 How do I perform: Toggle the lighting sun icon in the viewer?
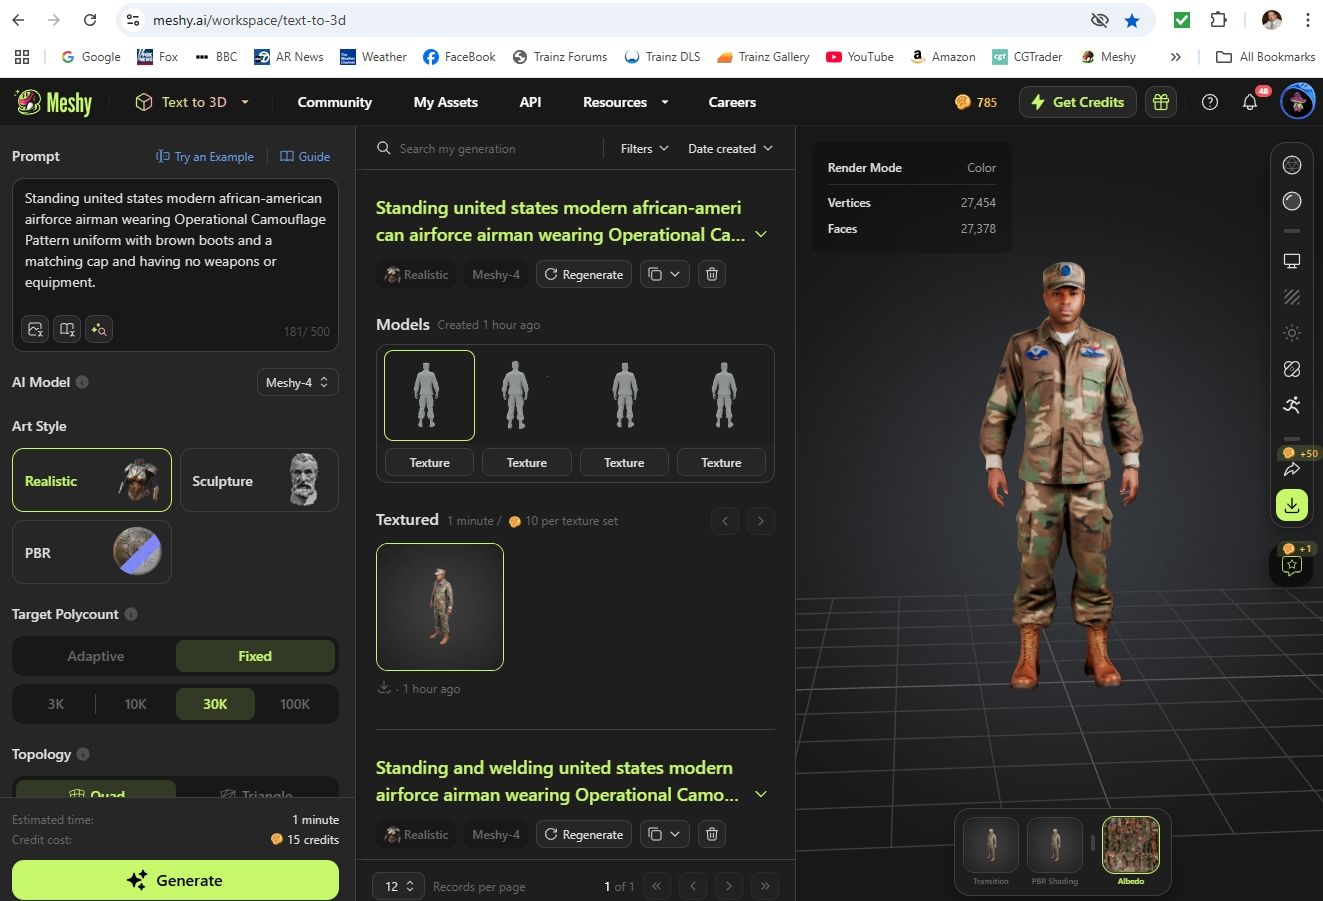pyautogui.click(x=1291, y=333)
